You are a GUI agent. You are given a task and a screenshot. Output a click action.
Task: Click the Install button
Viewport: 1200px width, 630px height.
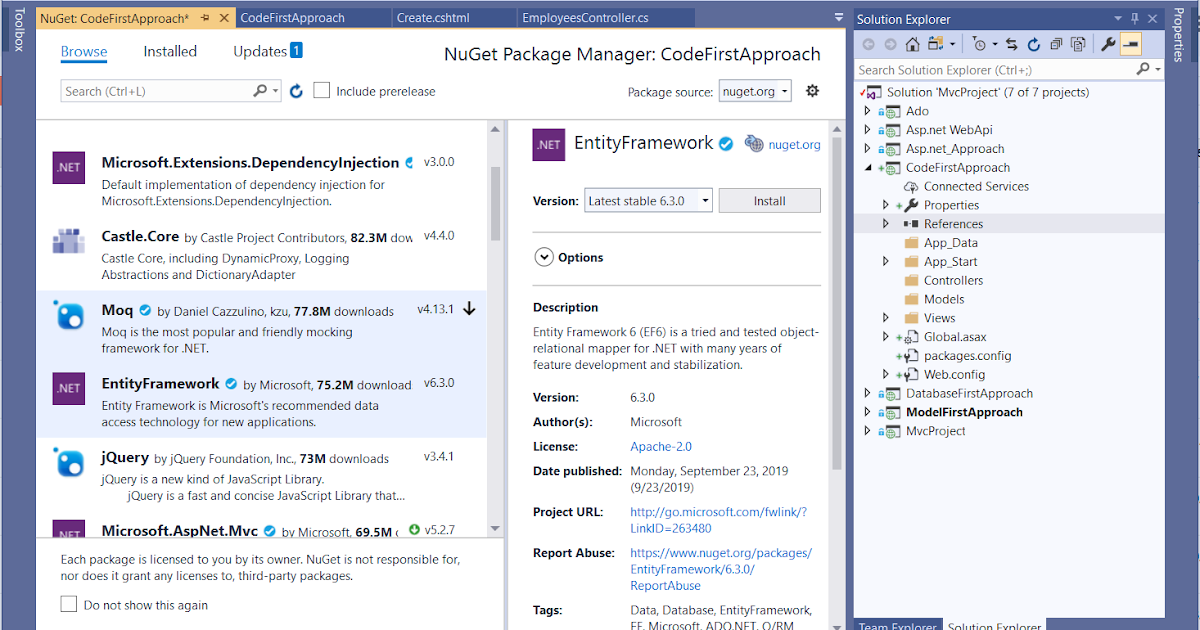(769, 201)
